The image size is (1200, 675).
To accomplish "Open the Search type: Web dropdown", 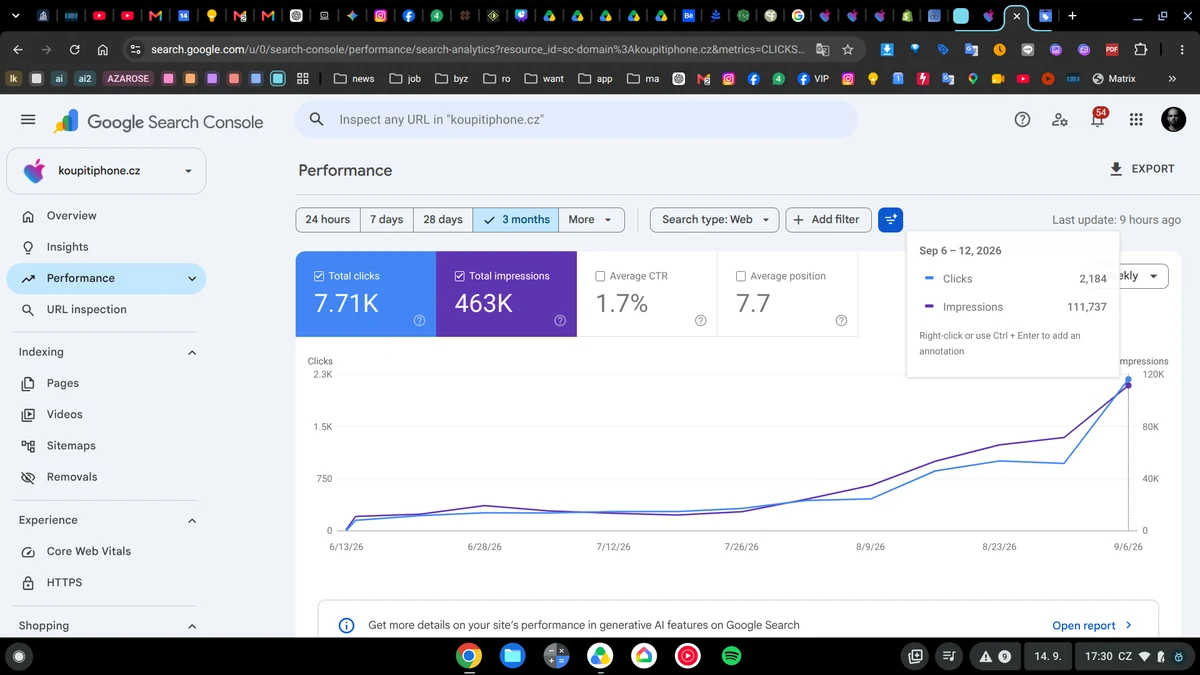I will pyautogui.click(x=714, y=220).
